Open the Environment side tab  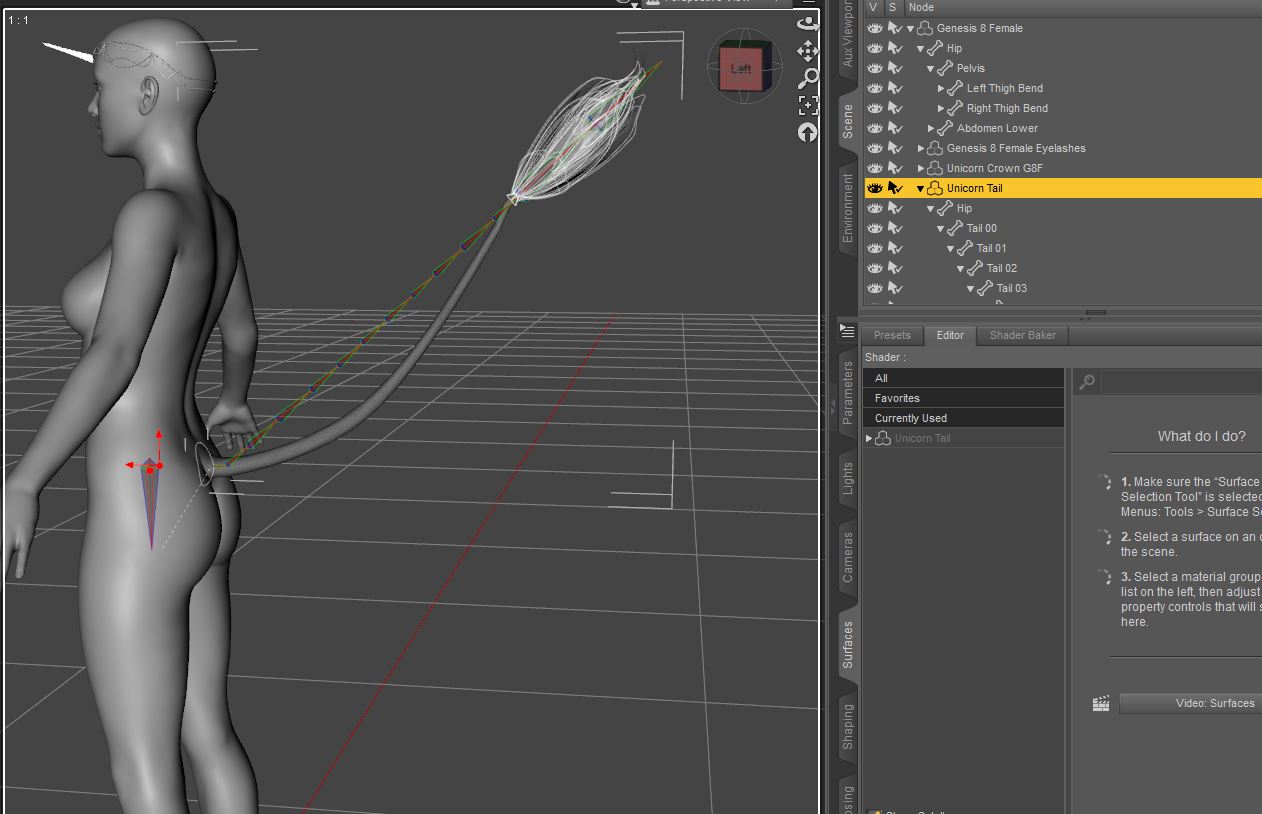point(848,208)
